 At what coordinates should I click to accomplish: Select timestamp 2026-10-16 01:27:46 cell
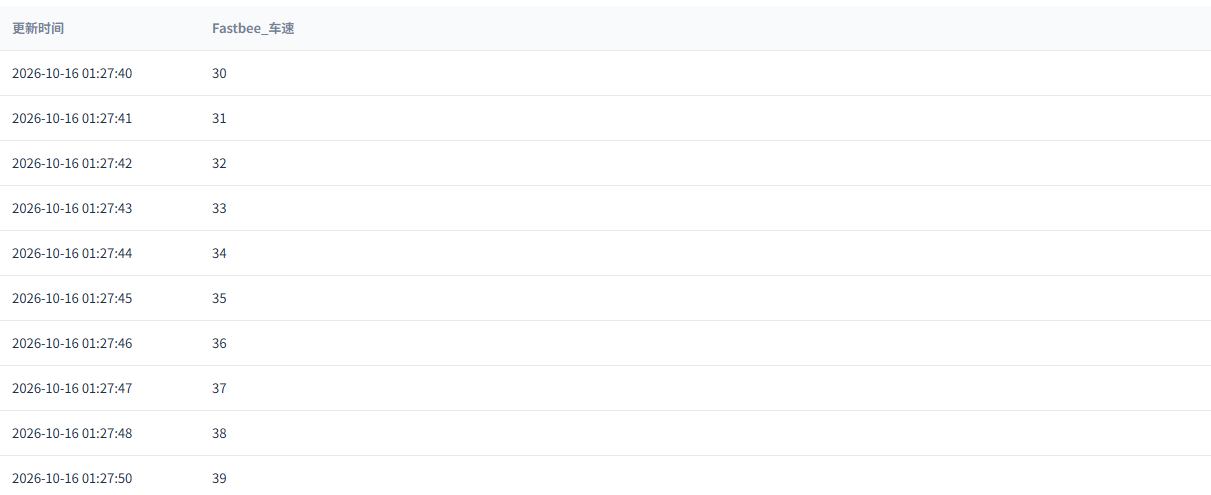(x=72, y=343)
